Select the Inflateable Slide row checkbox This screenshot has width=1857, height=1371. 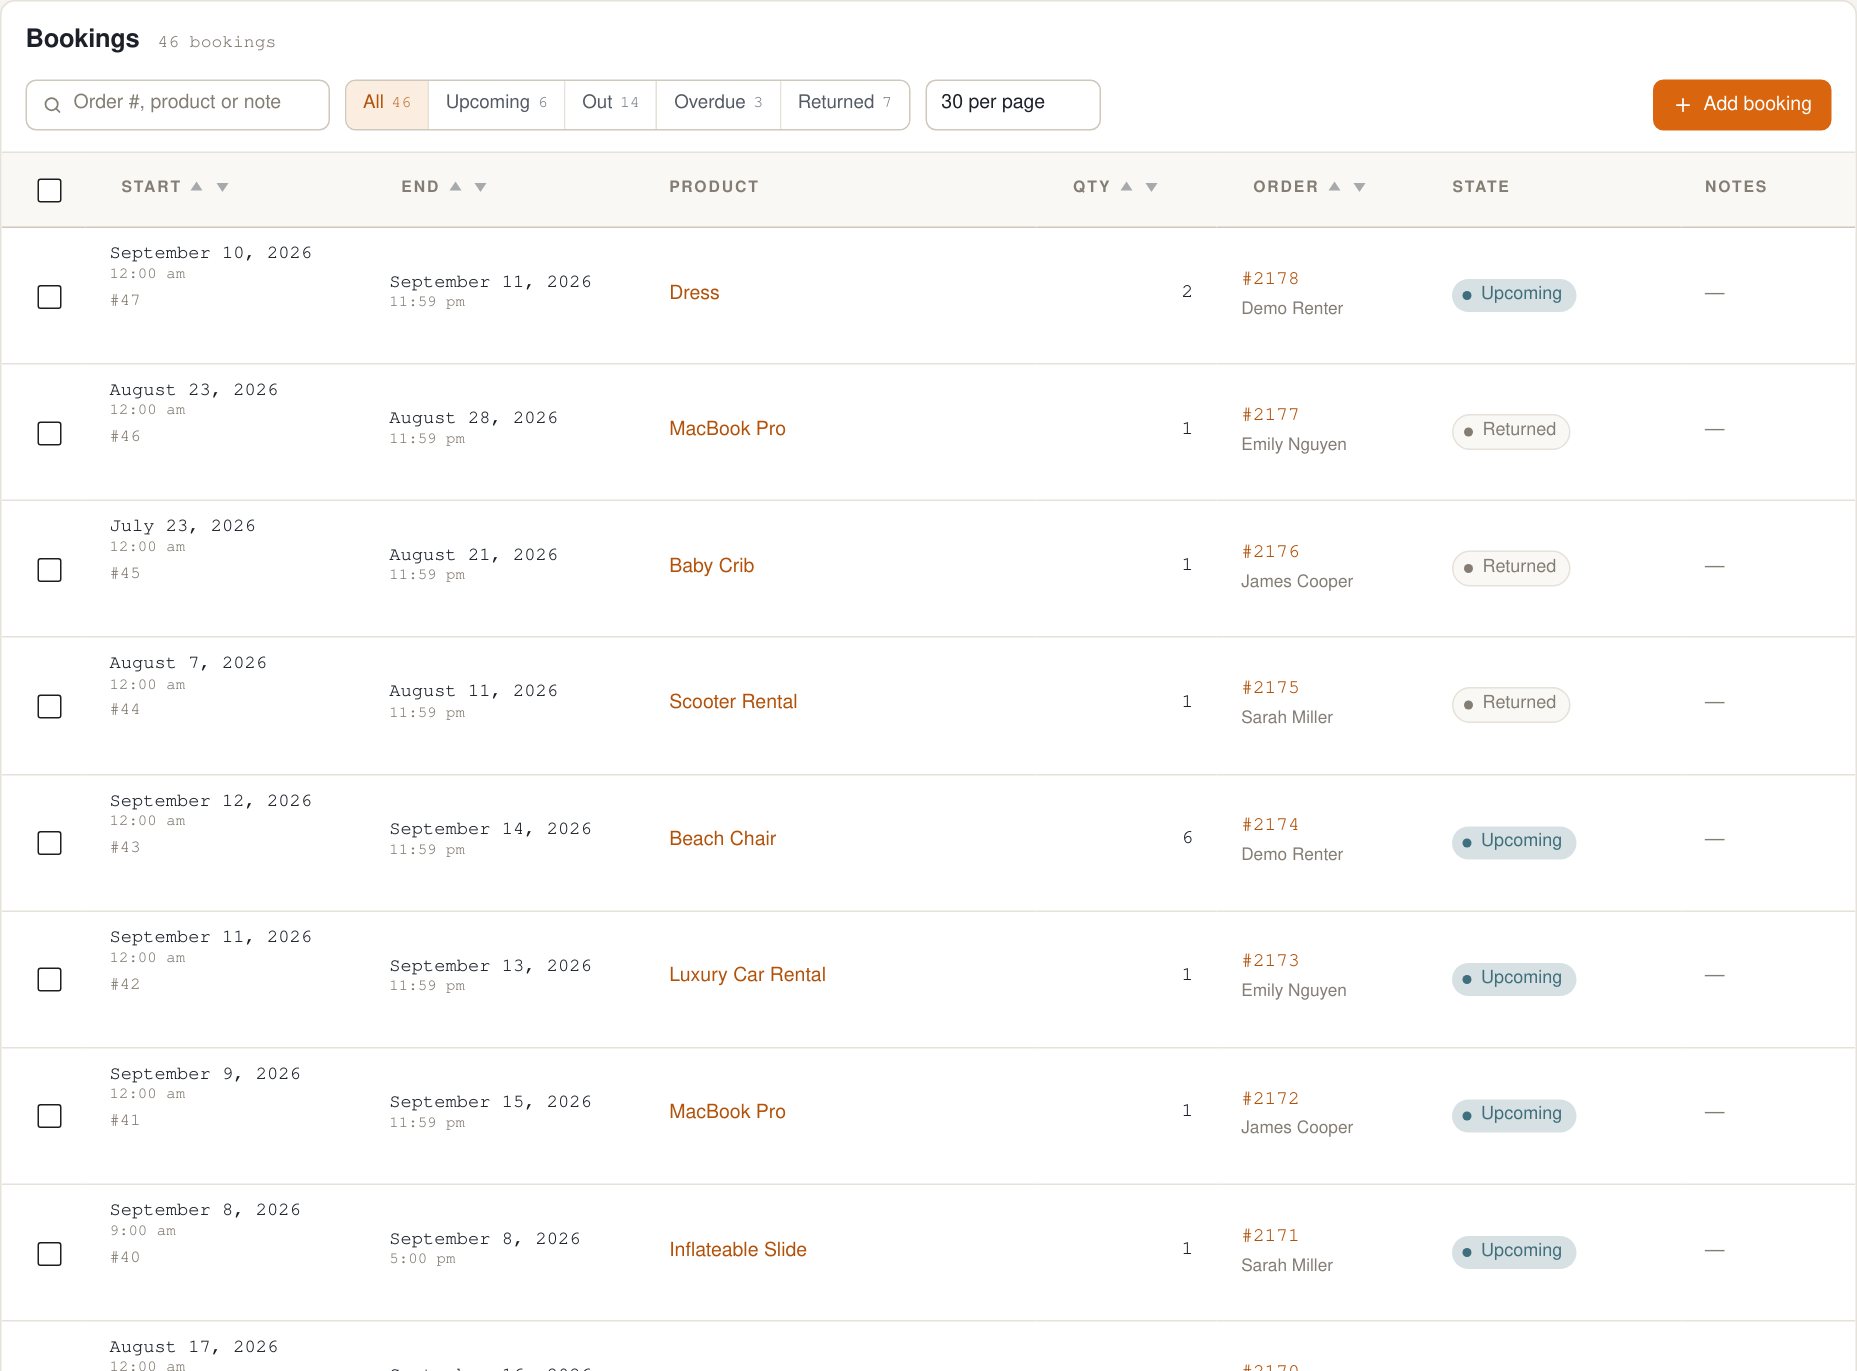pos(49,1254)
